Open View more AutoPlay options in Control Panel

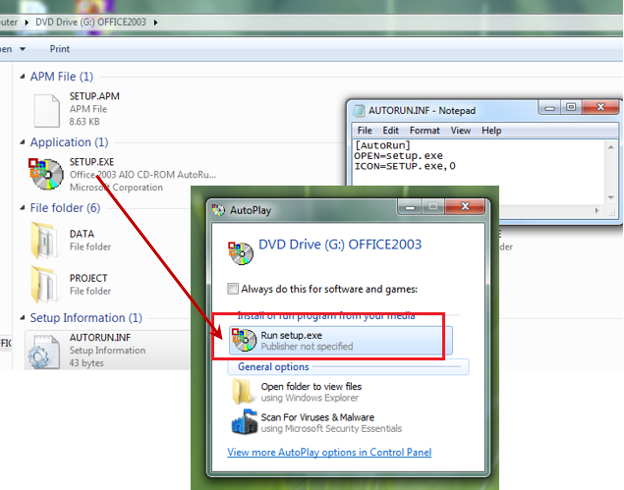pyautogui.click(x=329, y=453)
